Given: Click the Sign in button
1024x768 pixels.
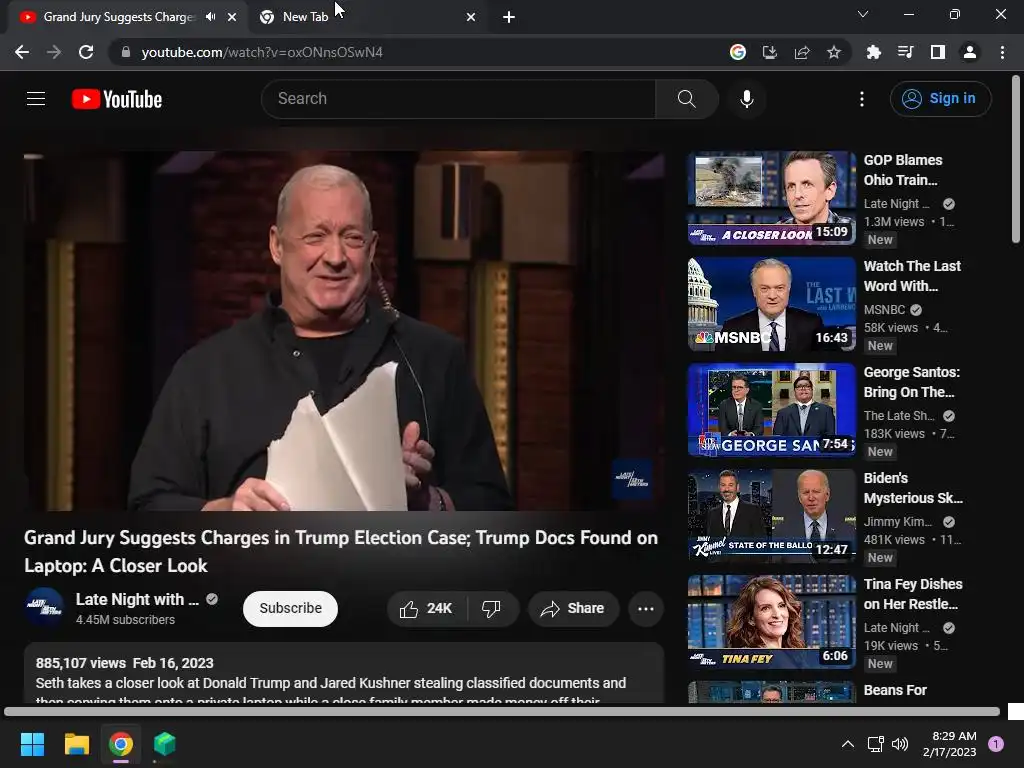Looking at the screenshot, I should 940,99.
